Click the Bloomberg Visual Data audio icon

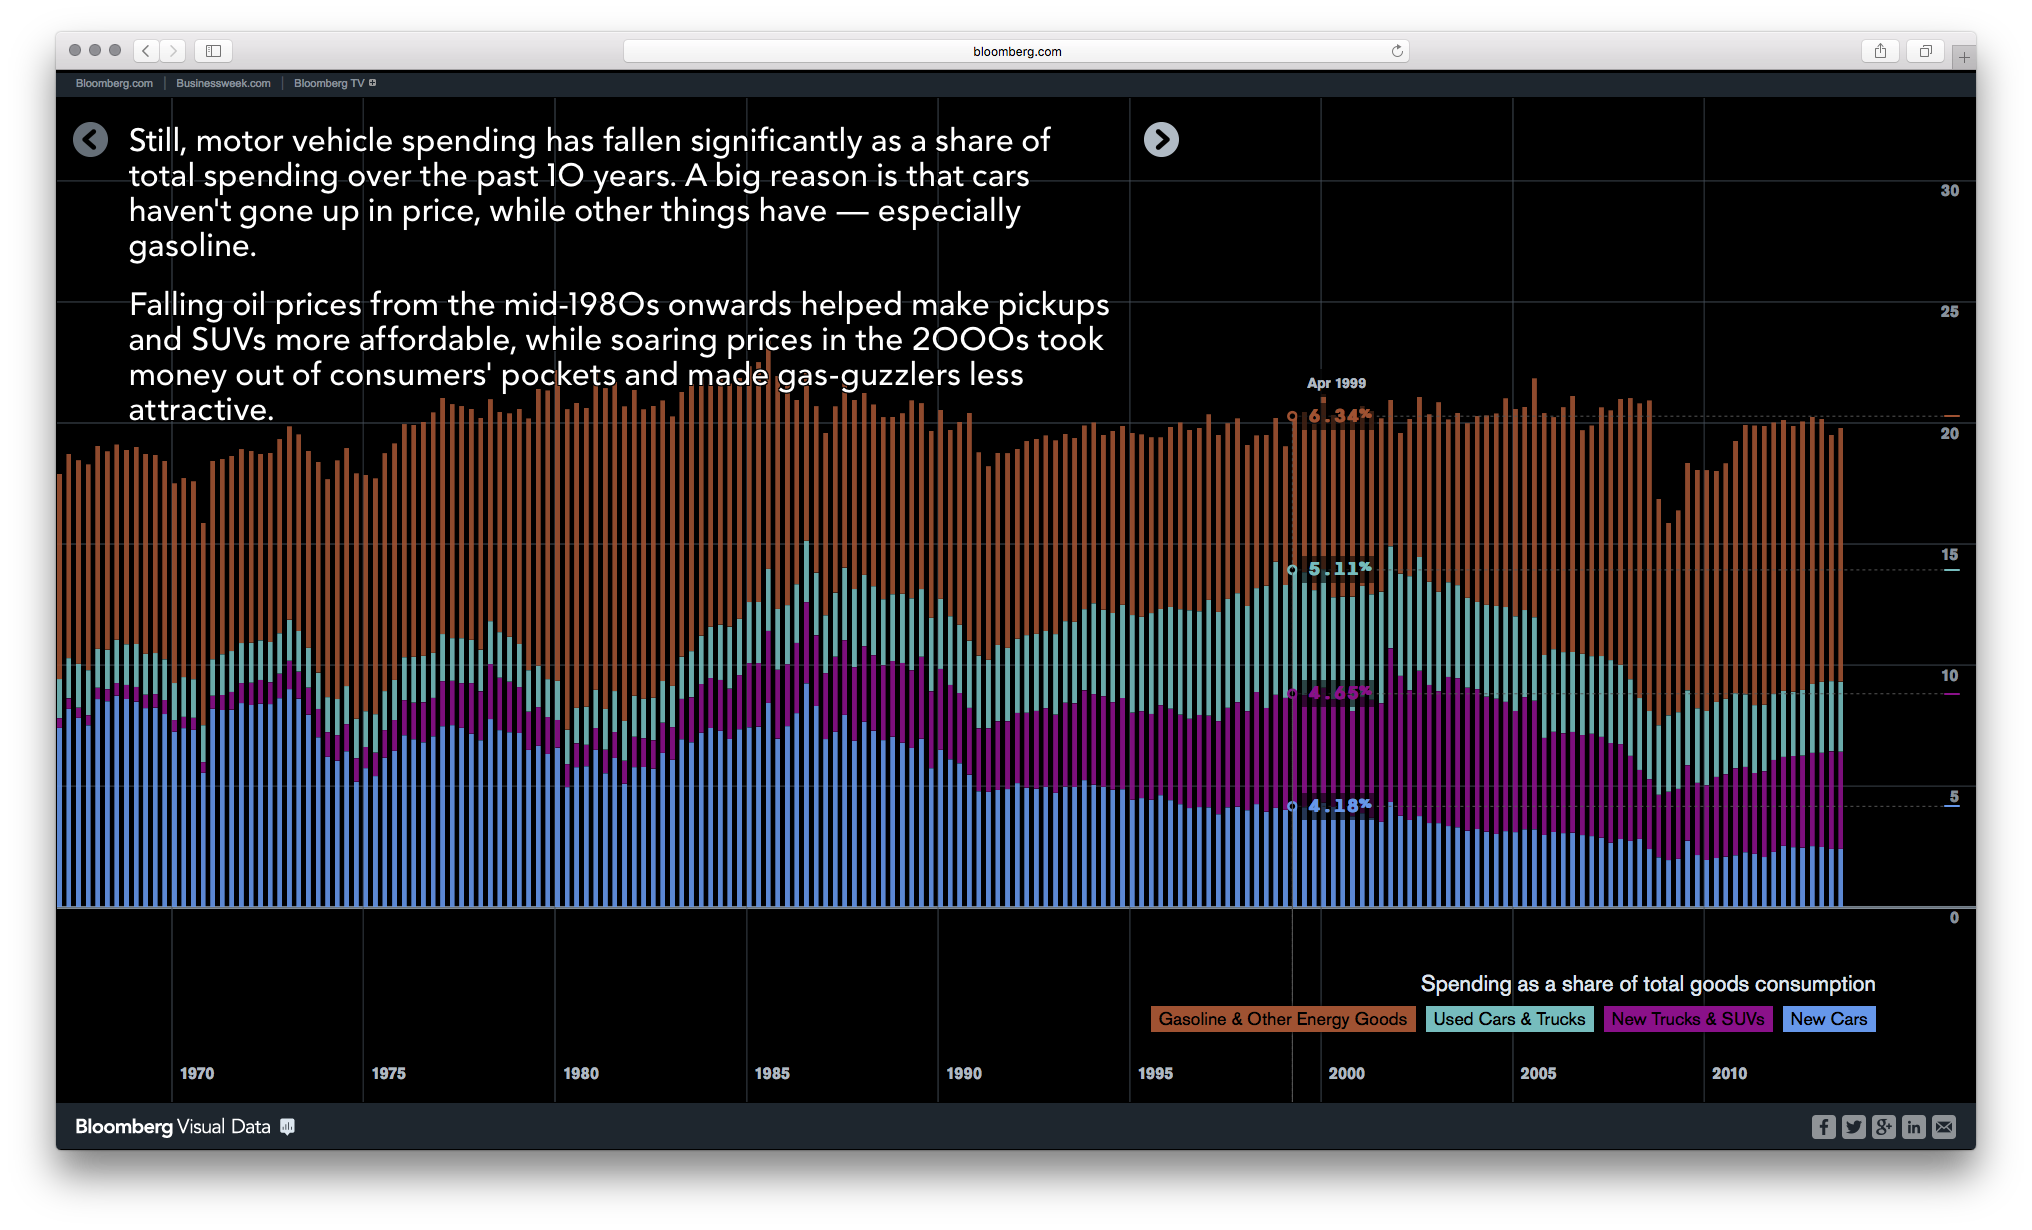[x=288, y=1127]
